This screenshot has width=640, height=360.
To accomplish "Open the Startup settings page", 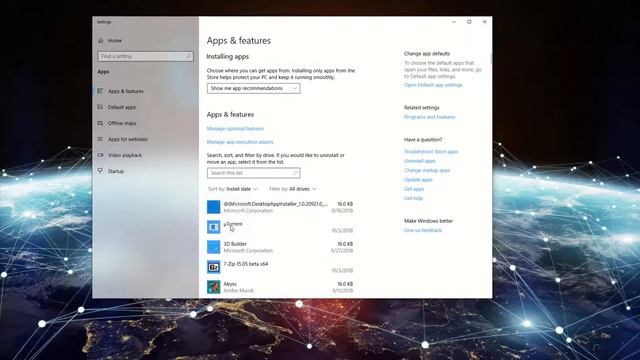I will tap(116, 171).
